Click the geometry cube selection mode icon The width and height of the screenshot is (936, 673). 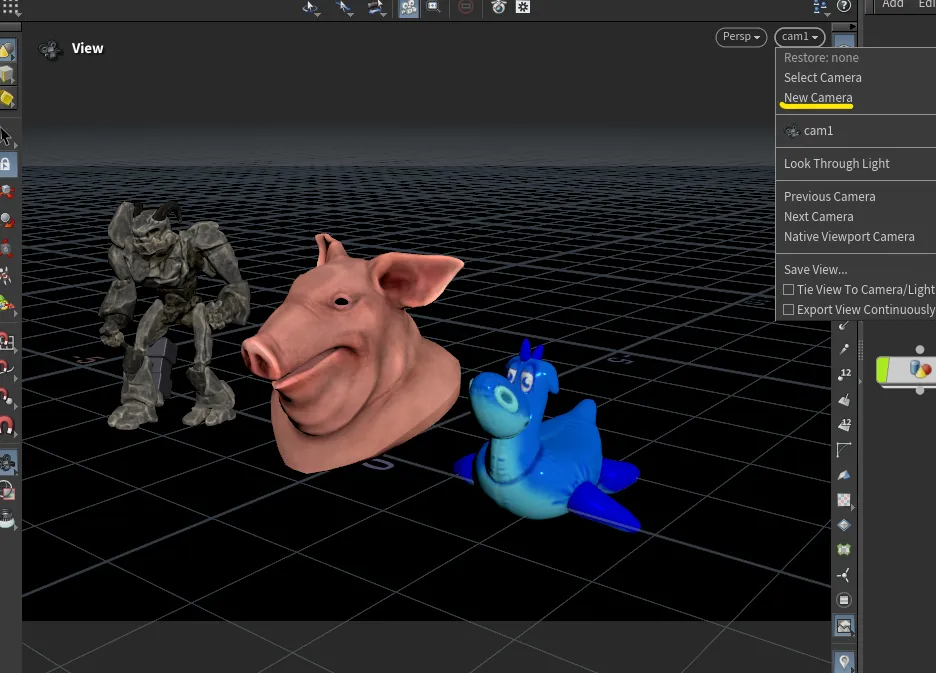click(7, 75)
